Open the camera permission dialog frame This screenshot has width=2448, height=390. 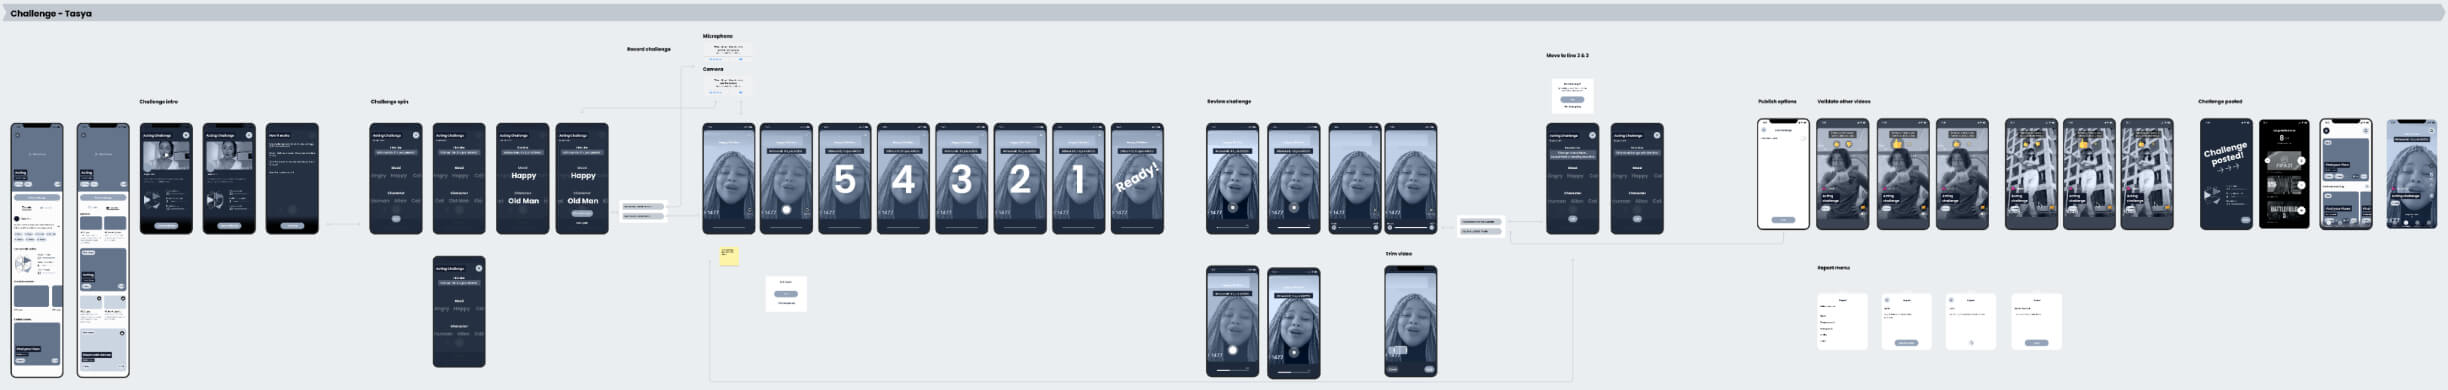point(728,85)
